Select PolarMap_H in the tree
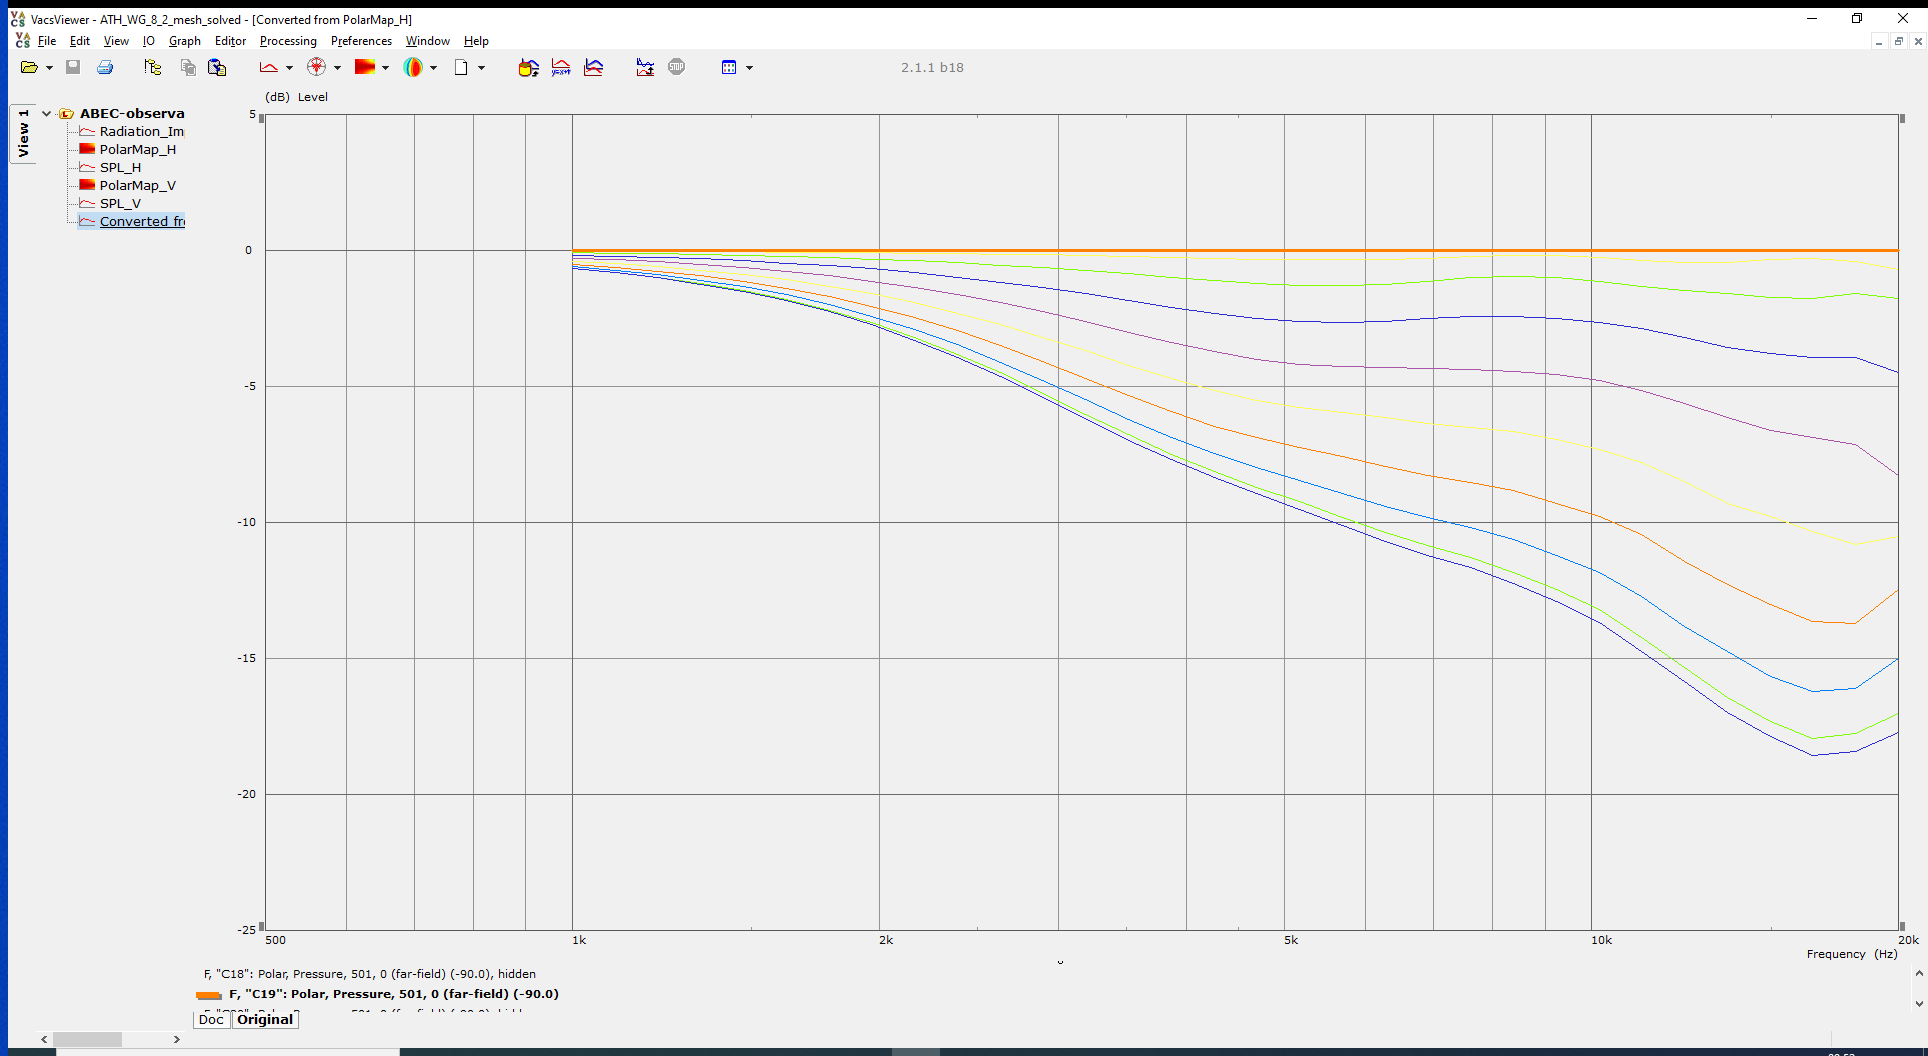Viewport: 1928px width, 1056px height. pyautogui.click(x=137, y=149)
